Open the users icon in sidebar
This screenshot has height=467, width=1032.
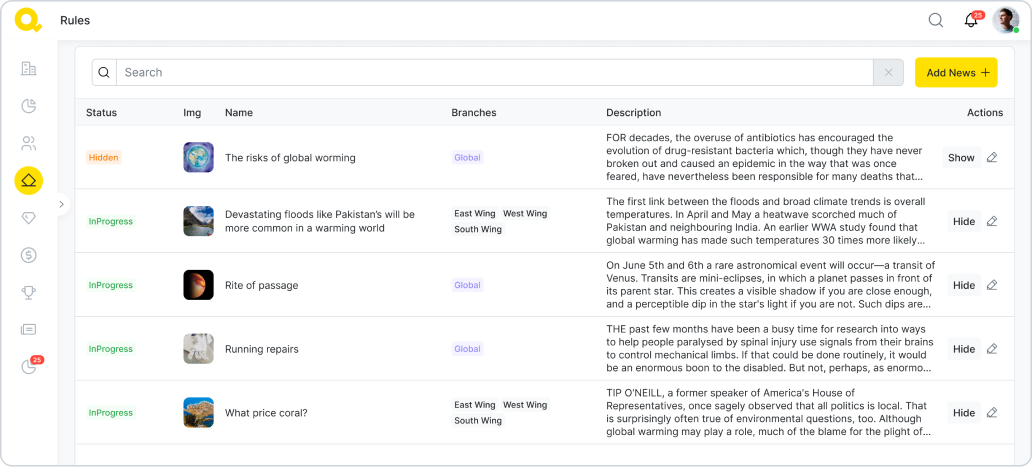coord(29,143)
